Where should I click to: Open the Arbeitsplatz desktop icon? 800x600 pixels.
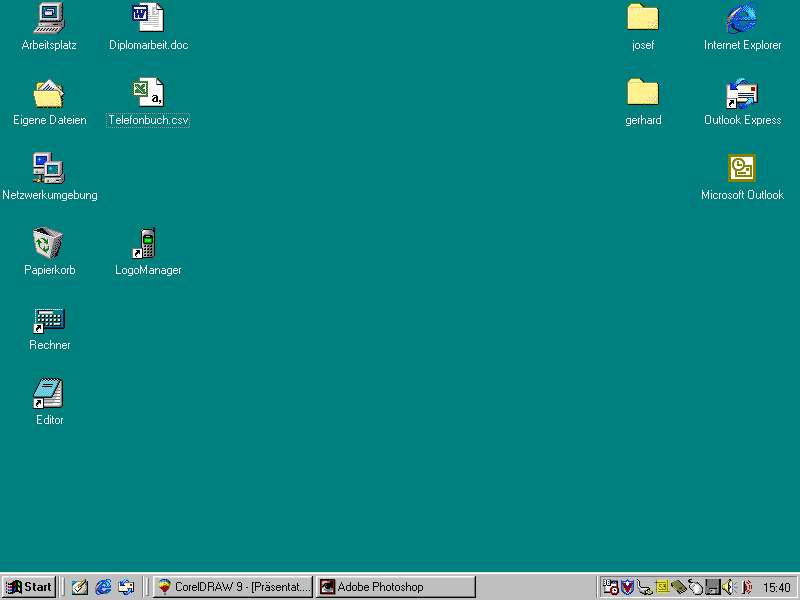point(49,19)
